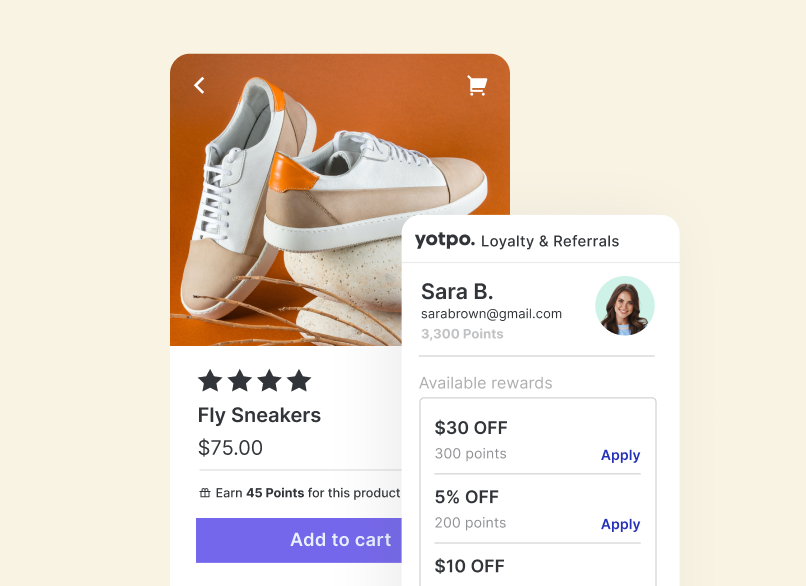Click Sara B.'s email address
This screenshot has height=586, width=806.
[491, 313]
